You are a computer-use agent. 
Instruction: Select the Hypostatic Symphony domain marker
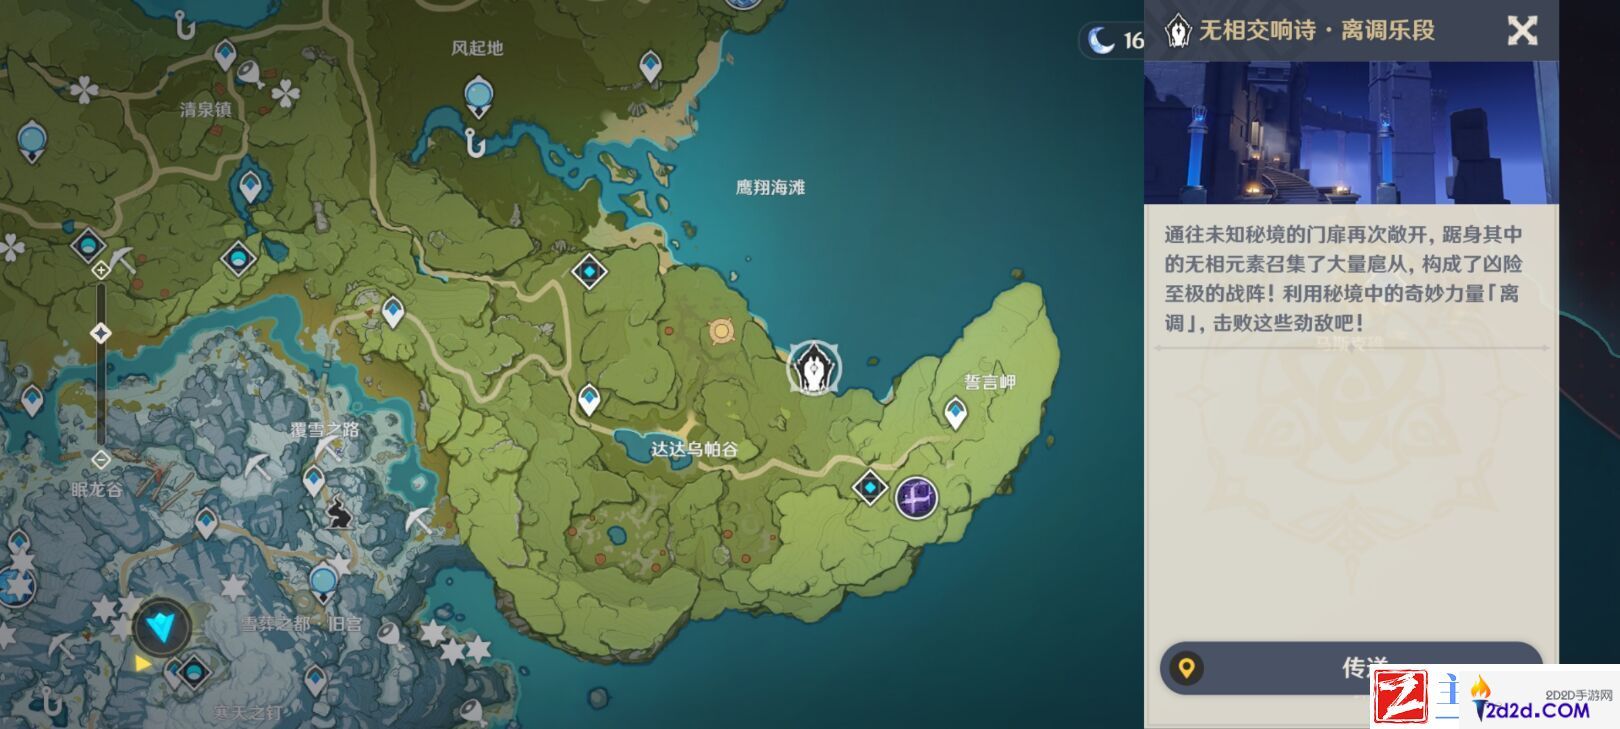click(814, 368)
